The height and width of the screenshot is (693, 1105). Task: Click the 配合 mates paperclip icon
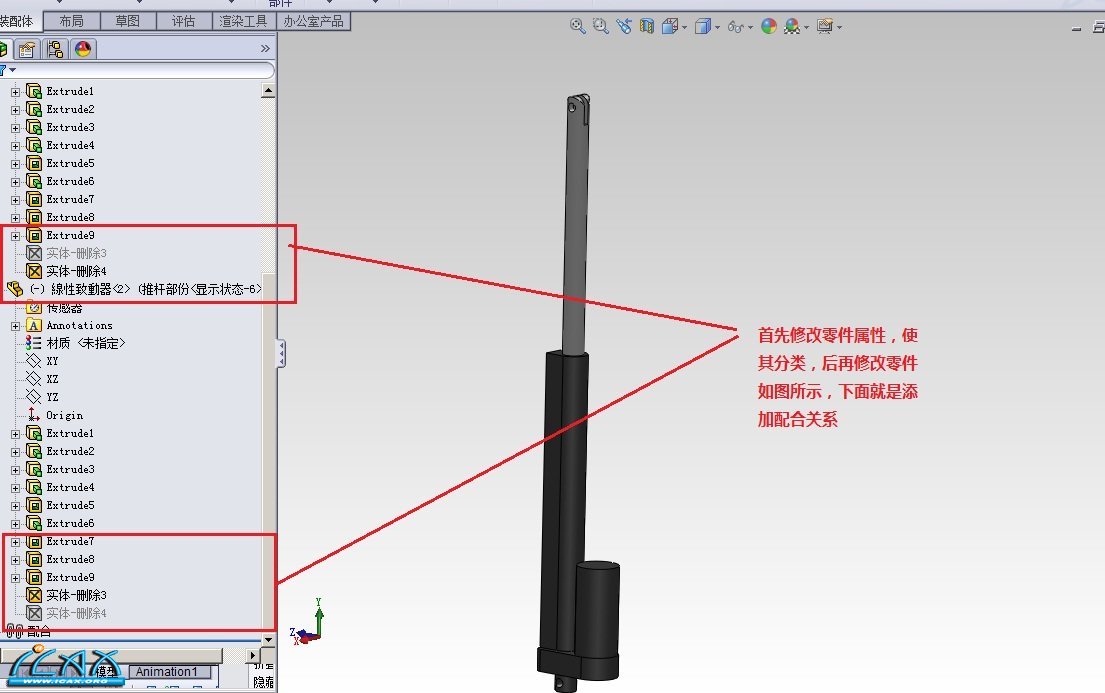click(14, 631)
